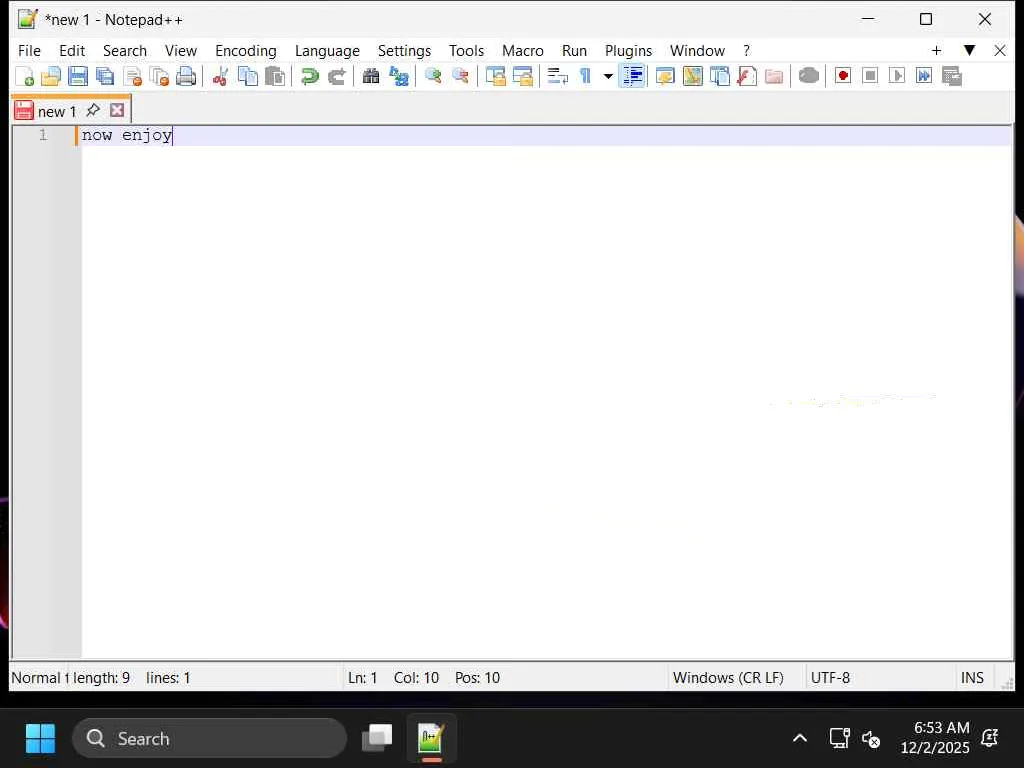This screenshot has height=768, width=1024.
Task: Click the Zoom In magnifier icon
Action: click(433, 76)
